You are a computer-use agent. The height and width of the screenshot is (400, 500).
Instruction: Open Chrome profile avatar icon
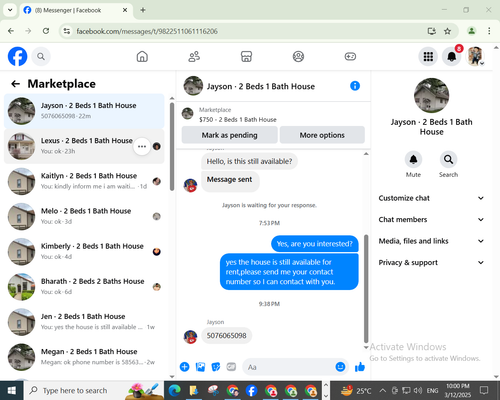click(x=471, y=31)
